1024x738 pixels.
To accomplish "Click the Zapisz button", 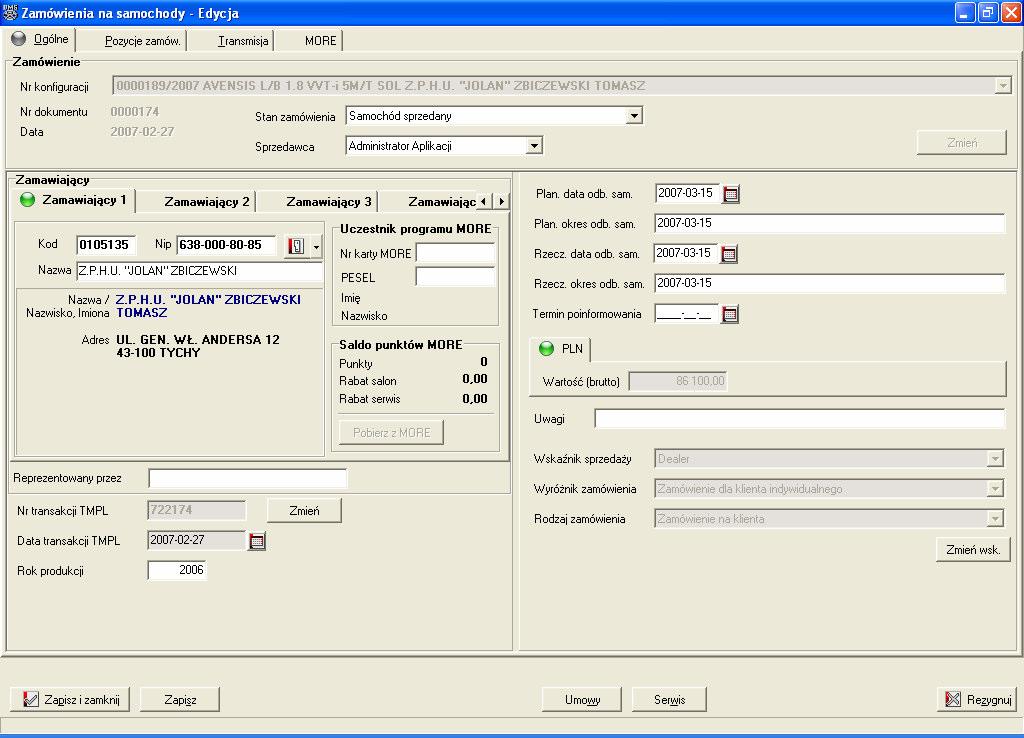I will 180,699.
